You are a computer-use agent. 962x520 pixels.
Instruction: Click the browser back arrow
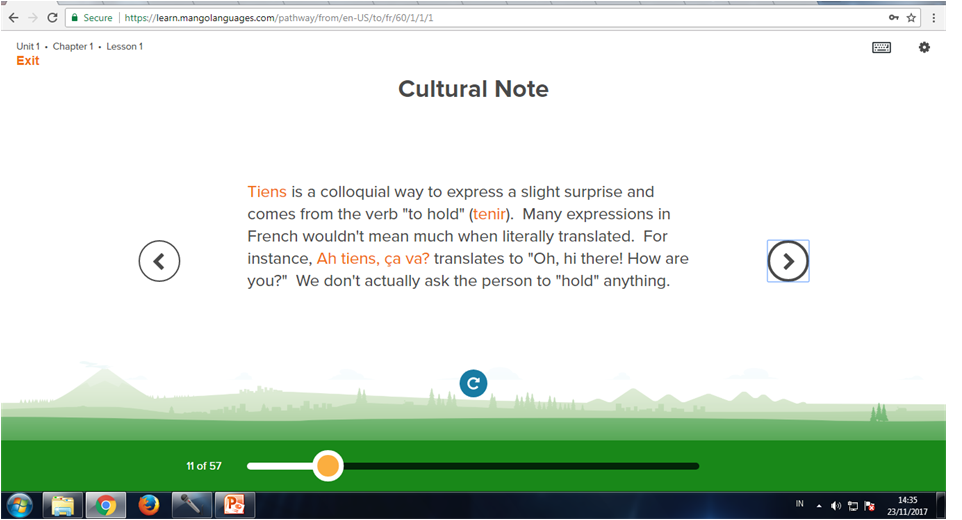pyautogui.click(x=13, y=18)
